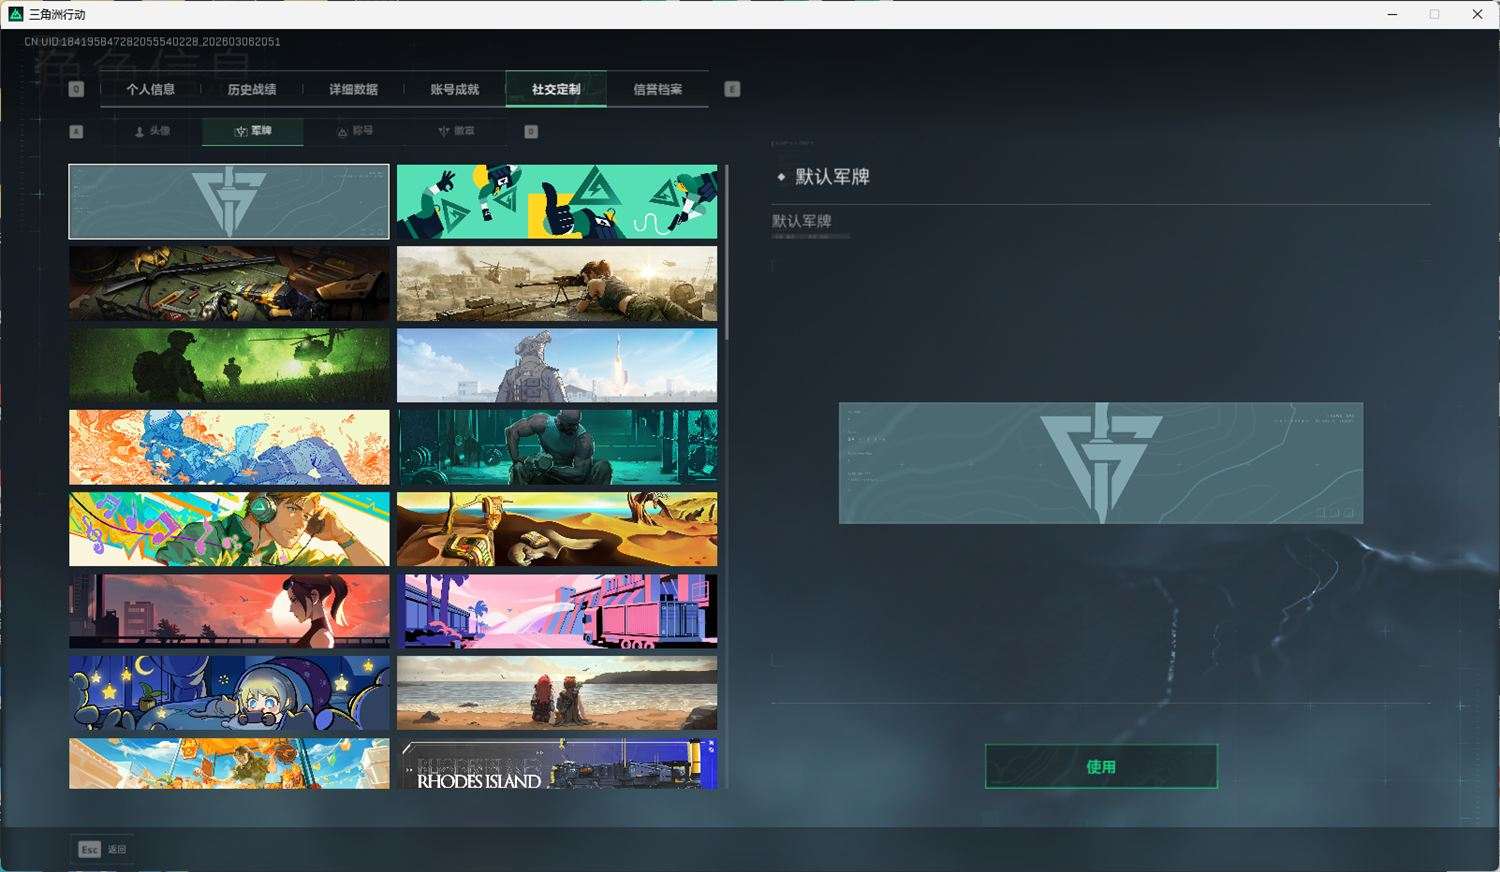Go back with the Esc 返回 button

(103, 849)
